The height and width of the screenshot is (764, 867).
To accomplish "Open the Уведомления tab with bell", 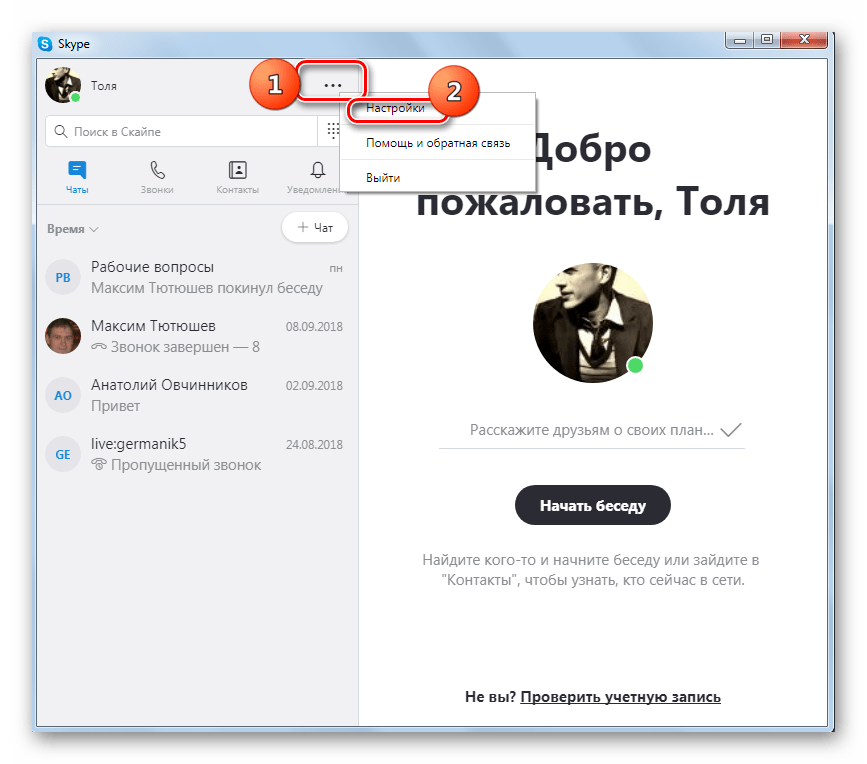I will click(x=317, y=177).
